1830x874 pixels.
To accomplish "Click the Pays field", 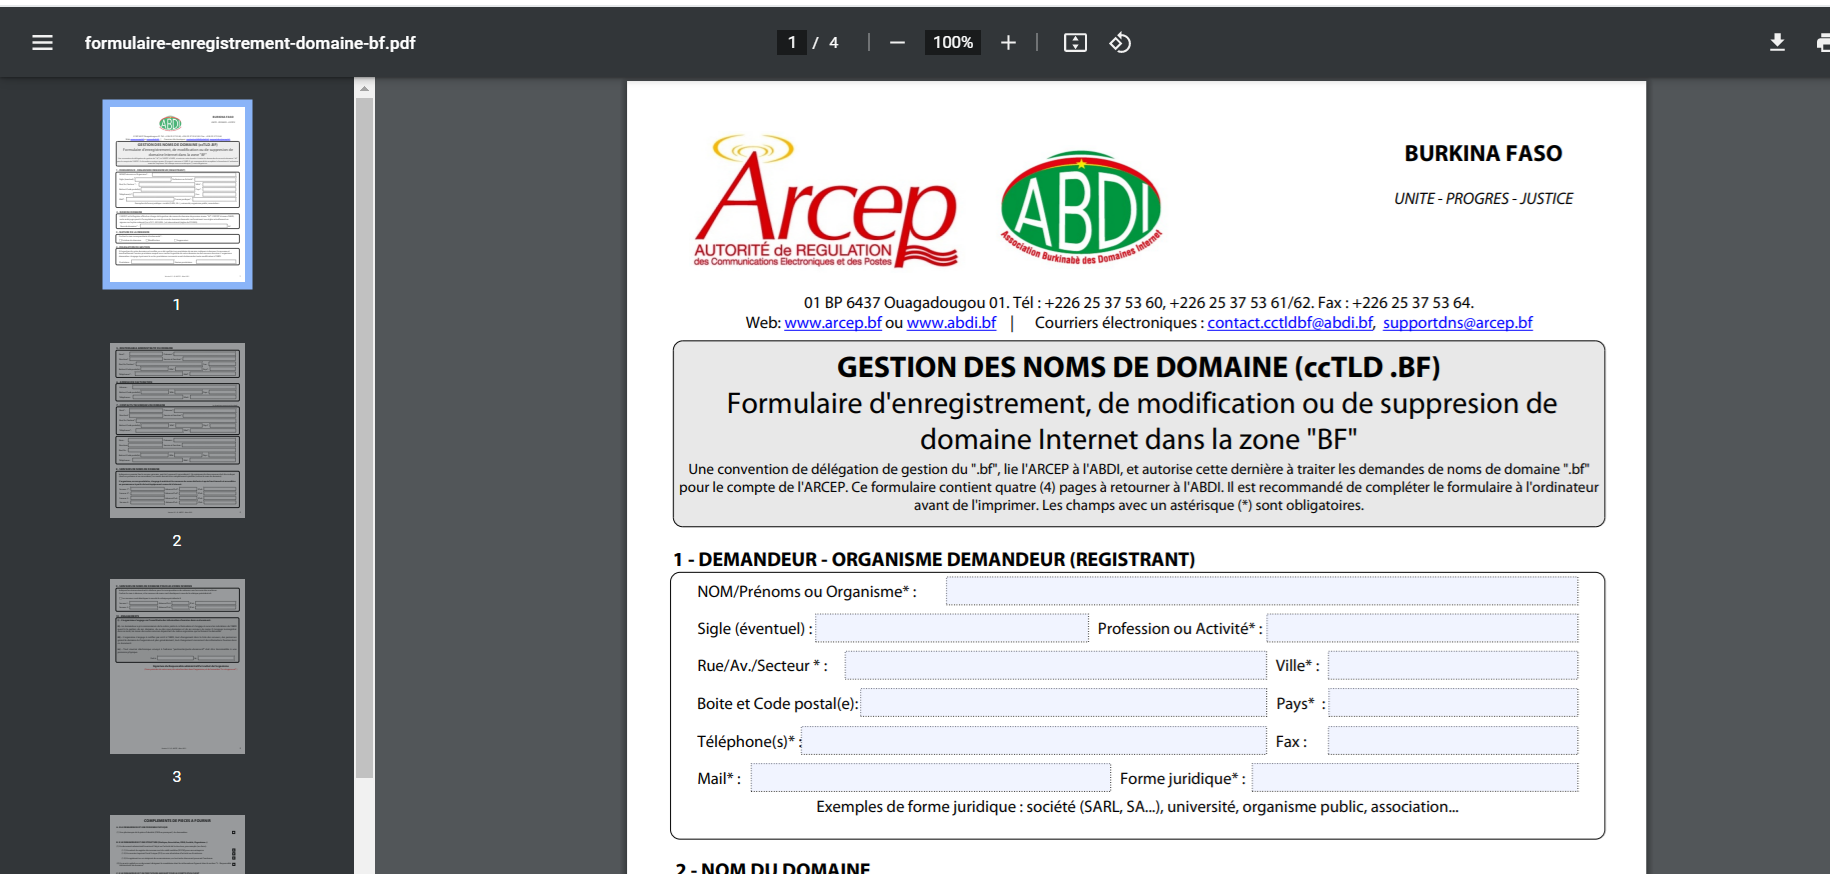I will click(1453, 703).
